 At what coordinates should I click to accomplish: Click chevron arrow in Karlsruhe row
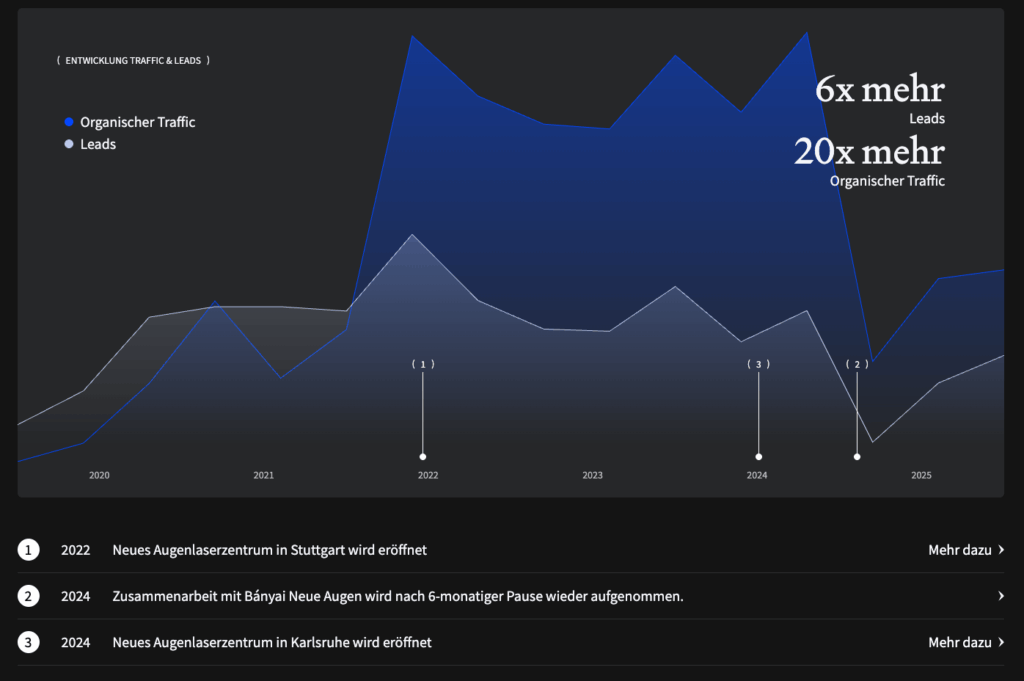click(1001, 642)
